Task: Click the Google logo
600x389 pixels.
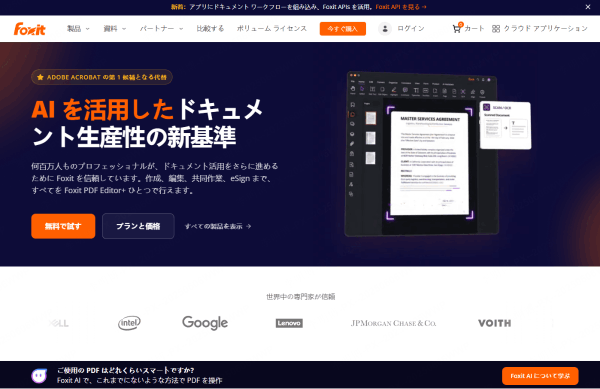Action: (205, 323)
